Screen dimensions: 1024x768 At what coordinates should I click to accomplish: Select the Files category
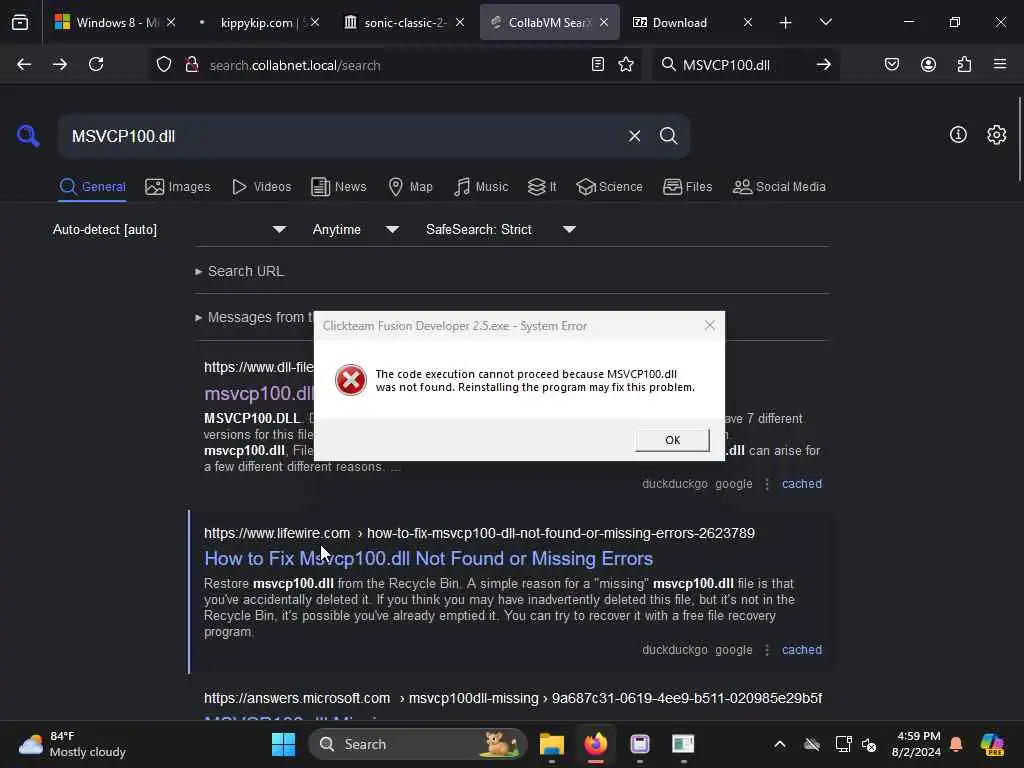coord(687,187)
